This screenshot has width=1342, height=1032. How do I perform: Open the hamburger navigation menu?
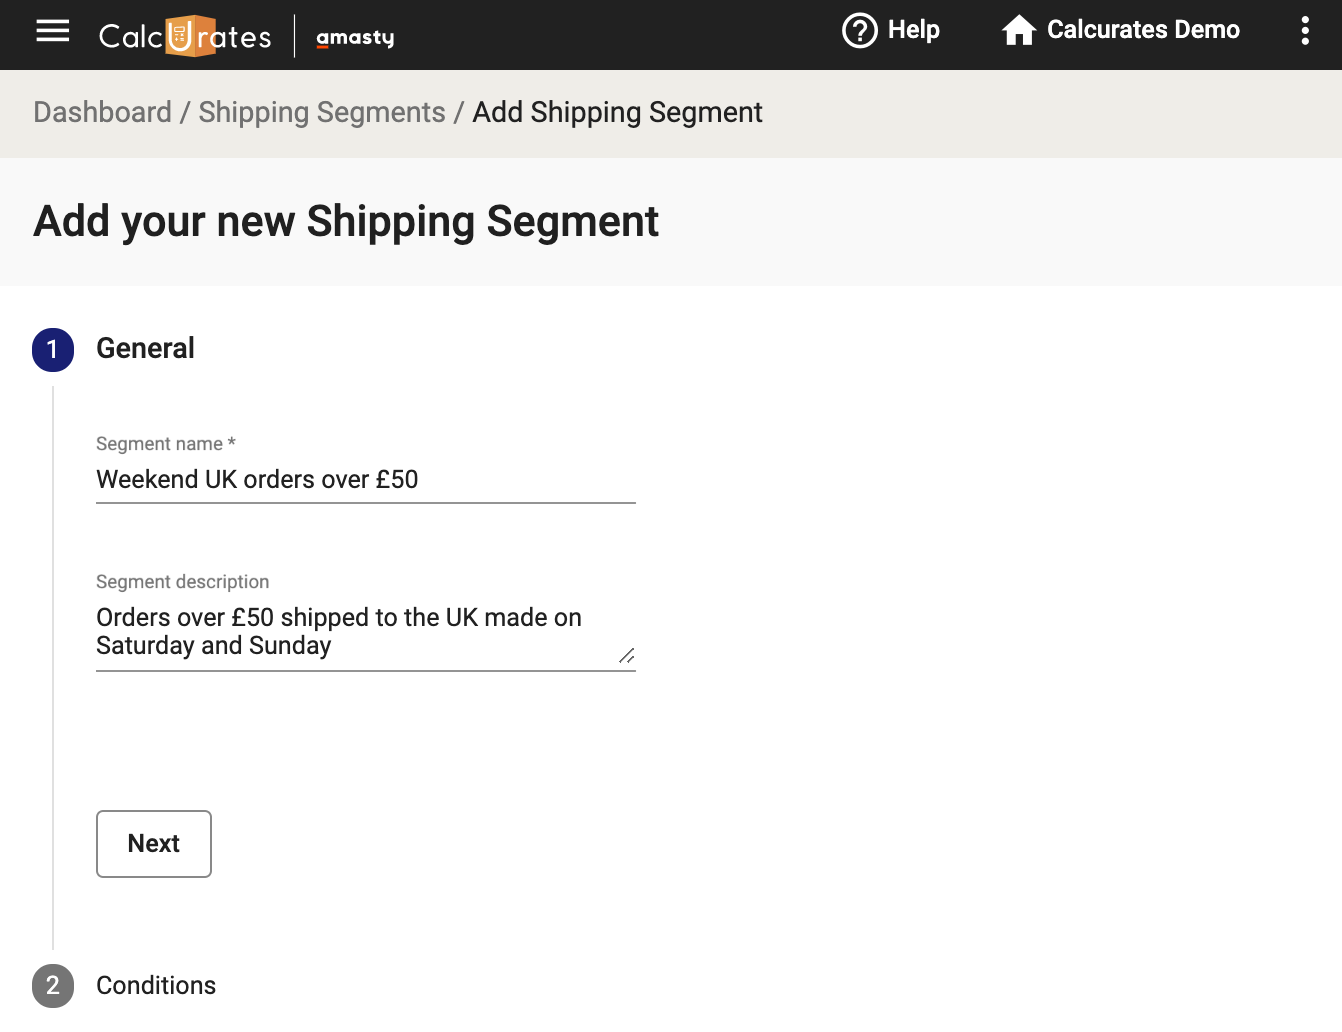tap(52, 31)
